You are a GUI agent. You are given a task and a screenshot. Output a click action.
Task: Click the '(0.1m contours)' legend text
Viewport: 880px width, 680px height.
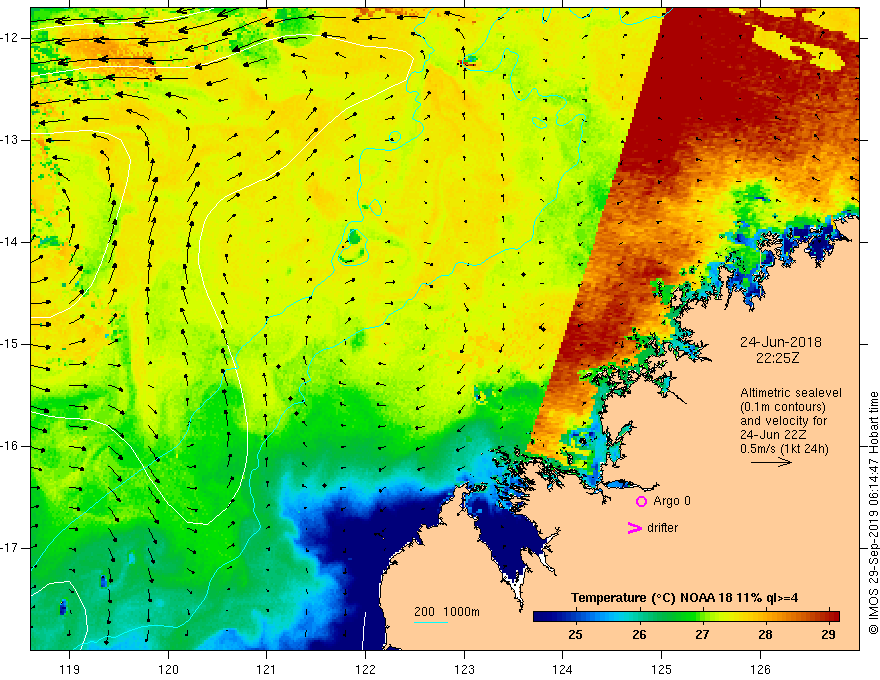tap(783, 407)
